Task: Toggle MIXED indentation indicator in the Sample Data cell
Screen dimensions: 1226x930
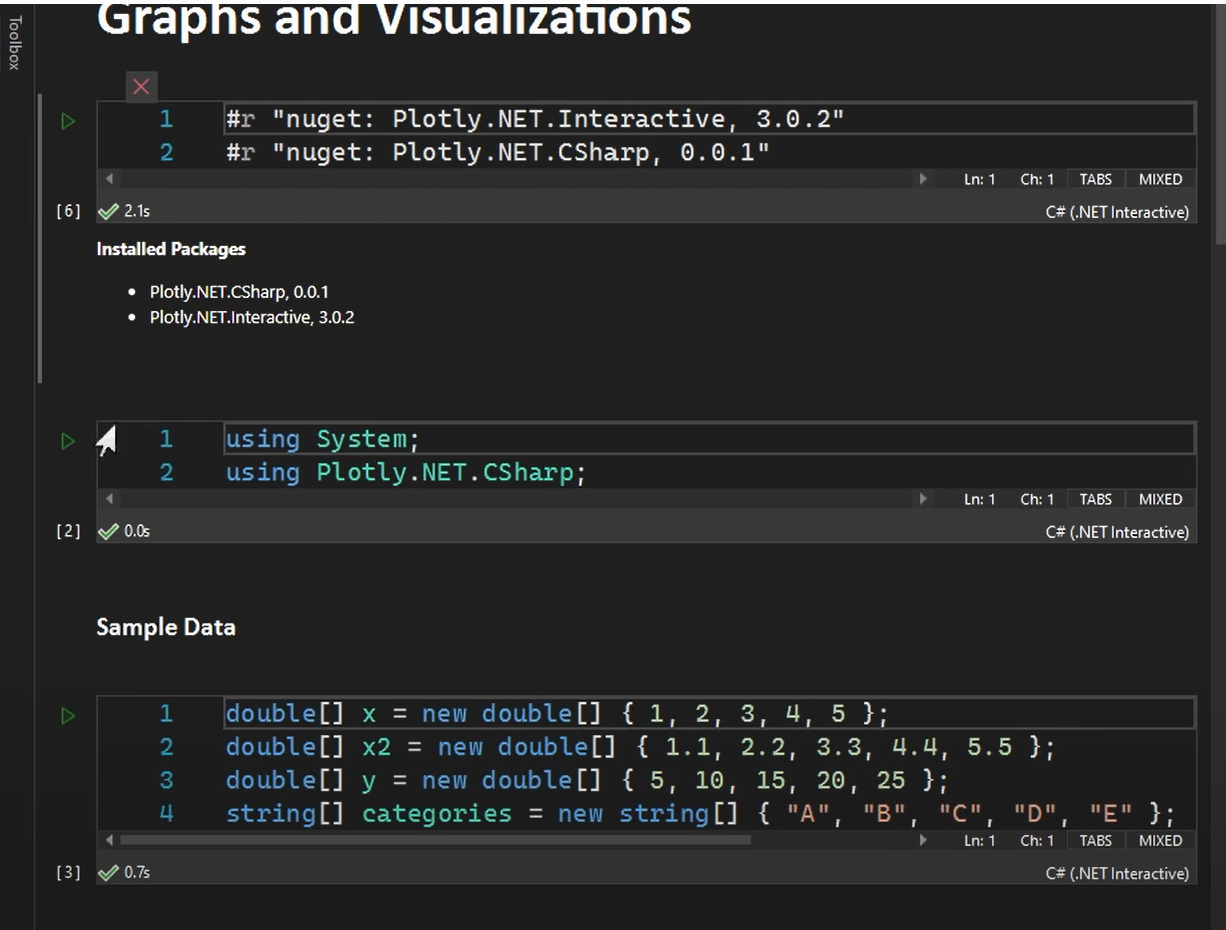Action: 1159,840
